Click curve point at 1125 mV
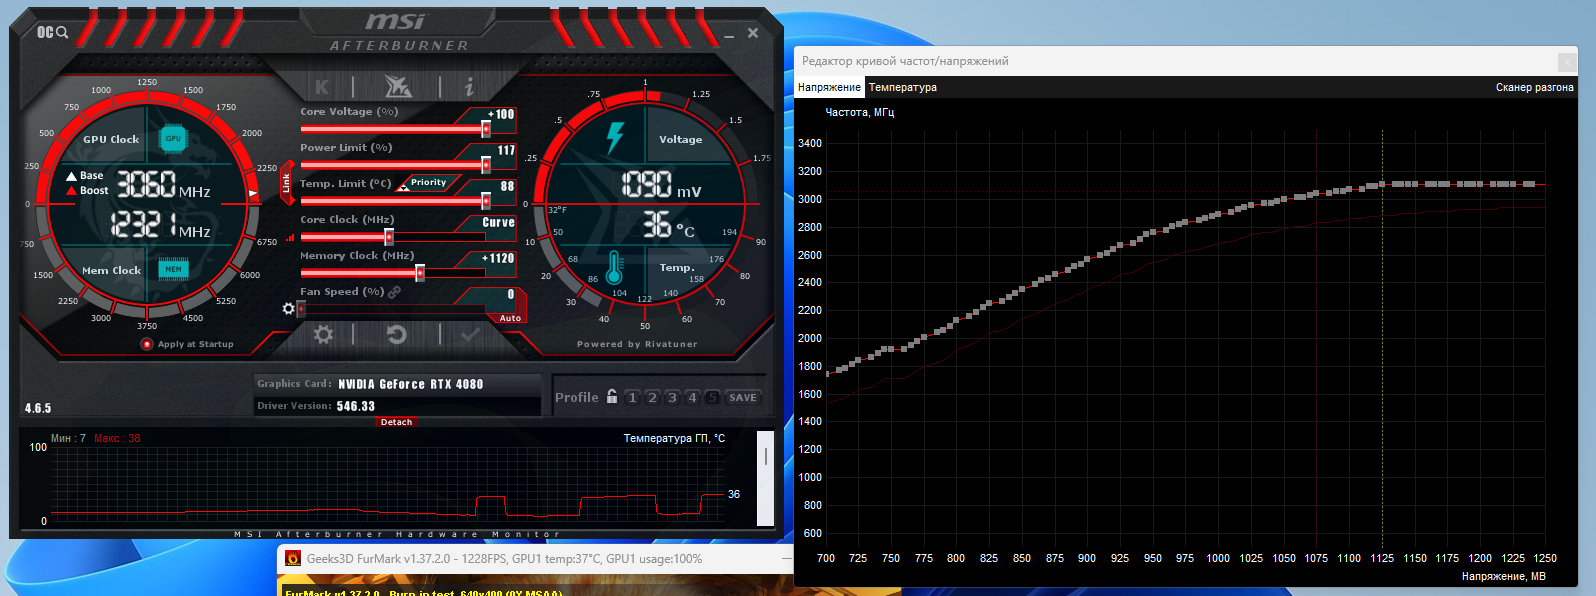 [1382, 184]
